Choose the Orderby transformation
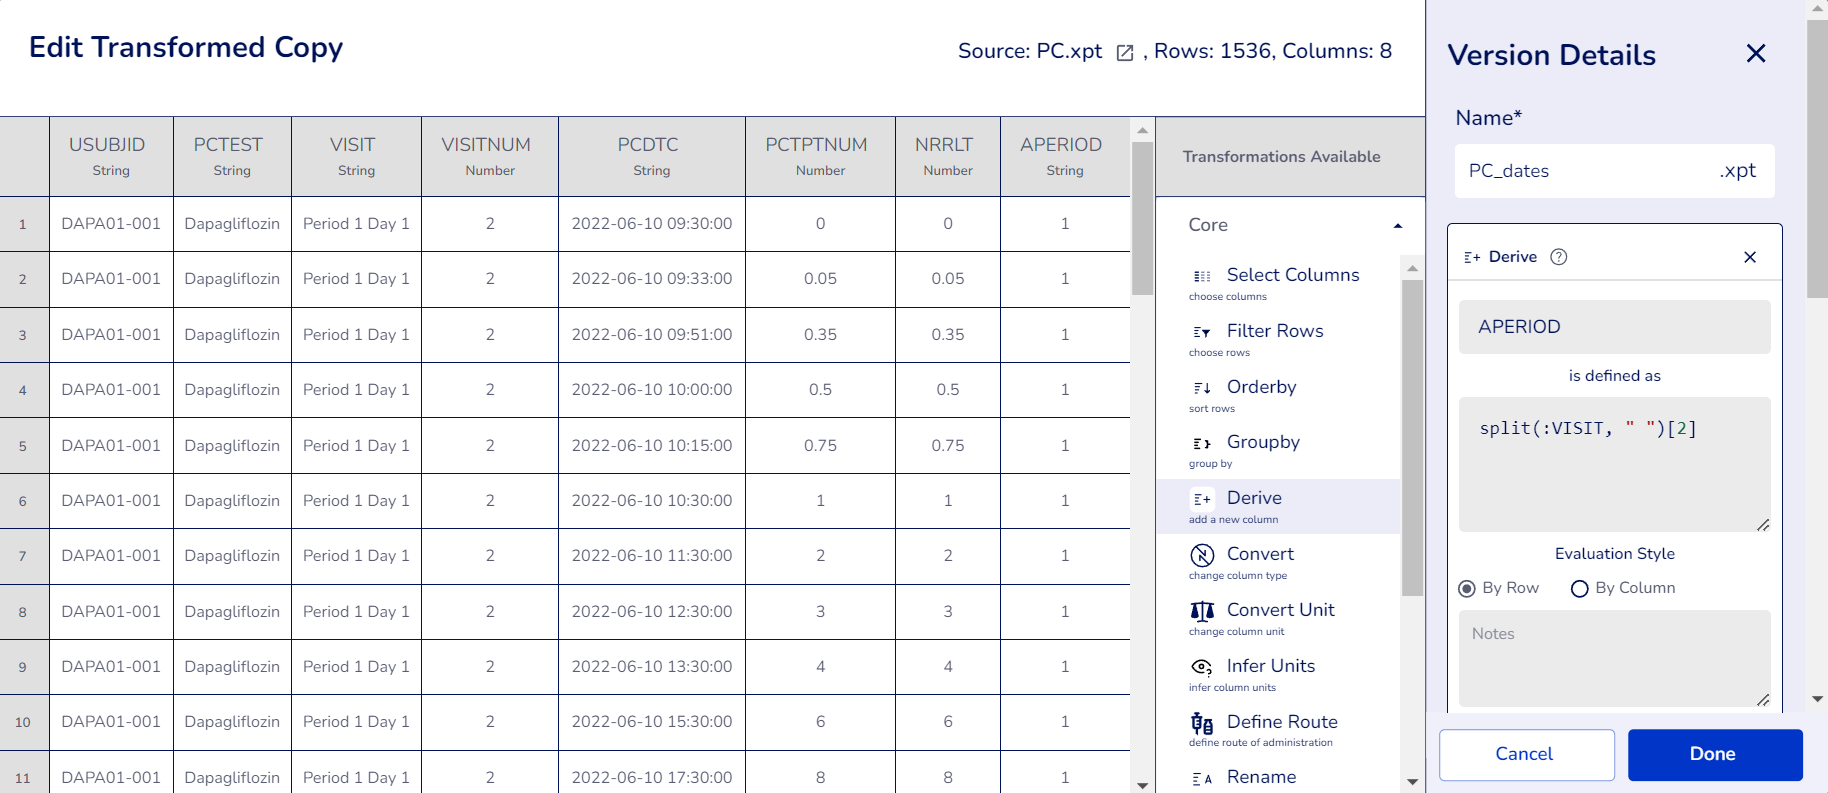Screen dimensions: 1828x793 tap(1277, 396)
